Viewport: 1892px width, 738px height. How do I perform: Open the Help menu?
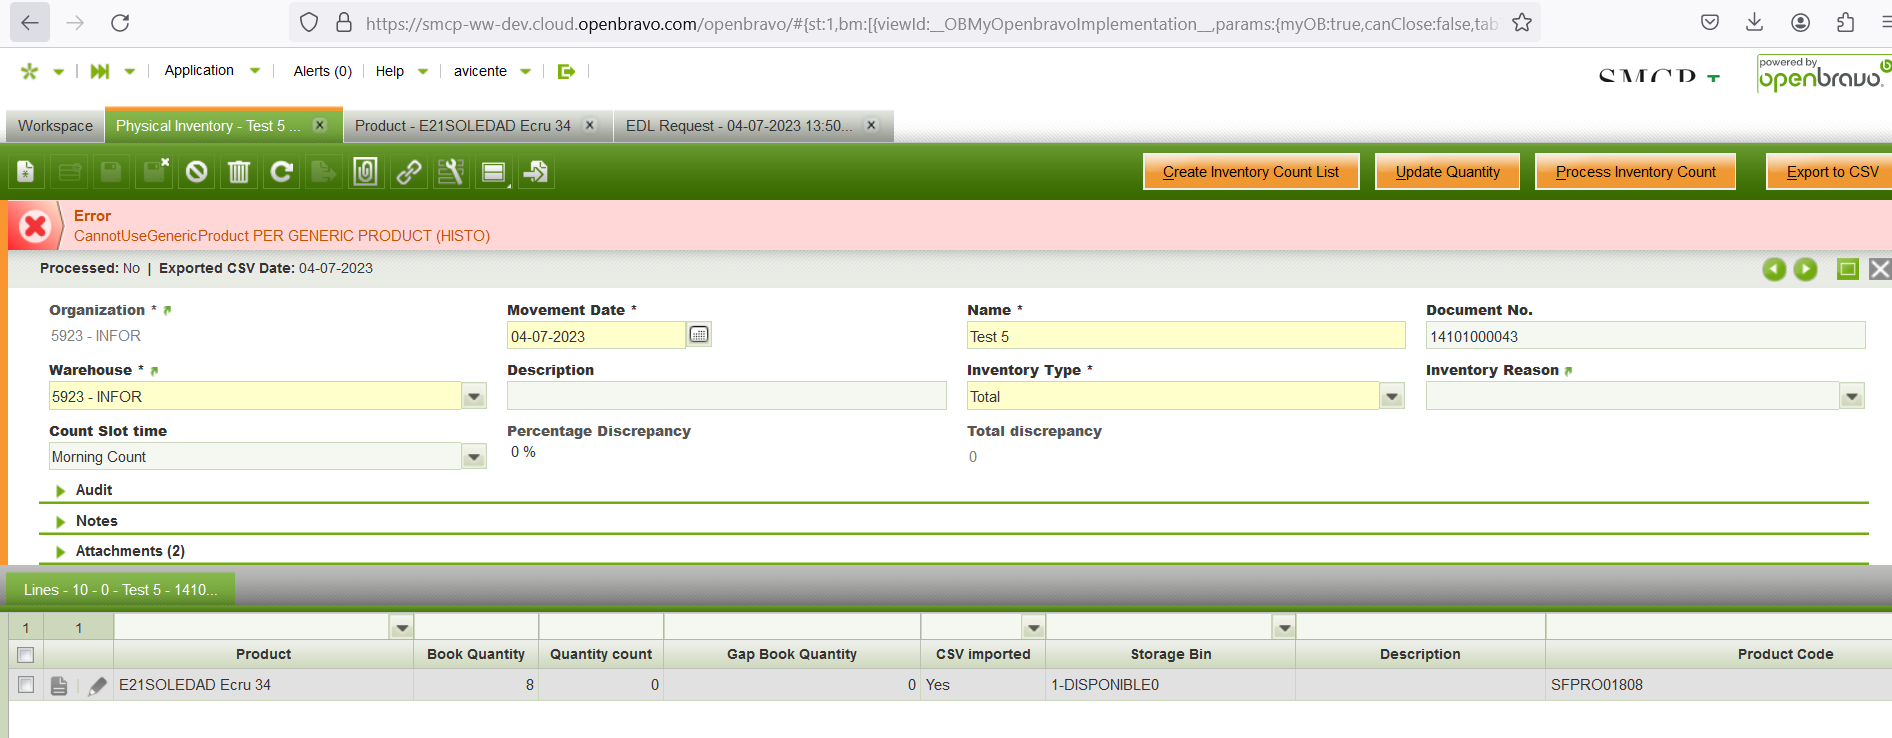pos(401,71)
